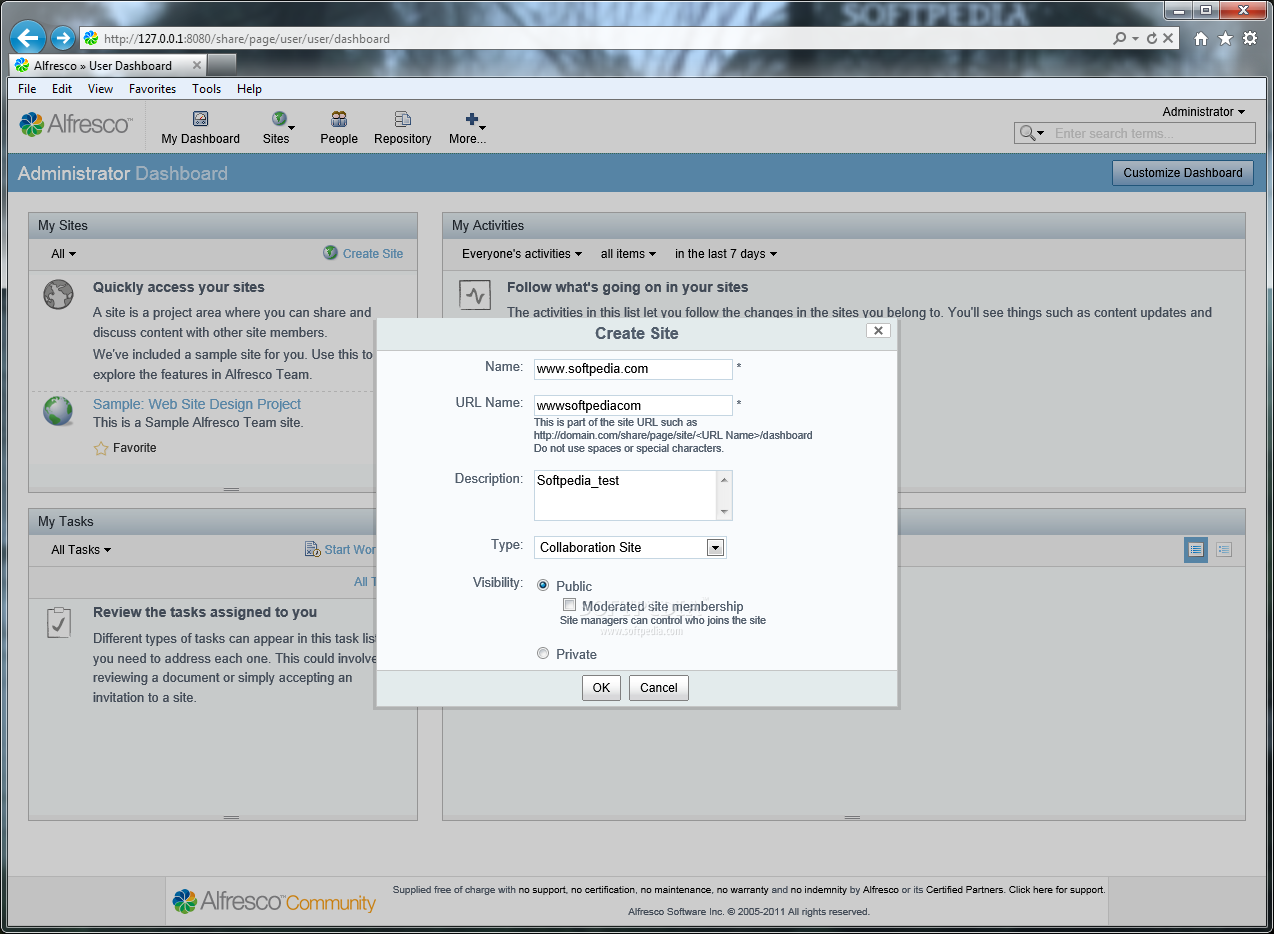Viewport: 1274px width, 934px height.
Task: Confirm site creation with OK
Action: coord(601,687)
